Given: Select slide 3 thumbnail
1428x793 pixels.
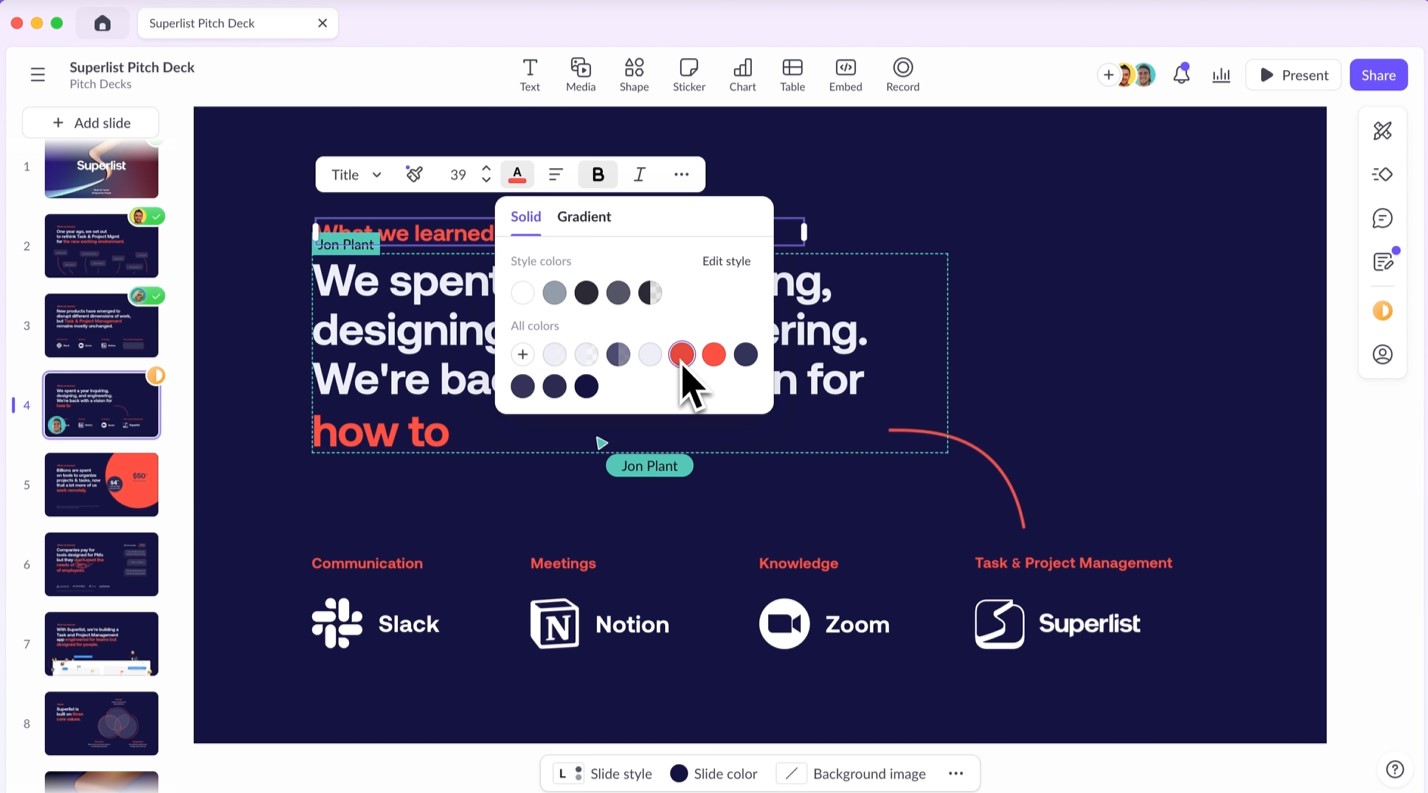Looking at the screenshot, I should pyautogui.click(x=101, y=325).
